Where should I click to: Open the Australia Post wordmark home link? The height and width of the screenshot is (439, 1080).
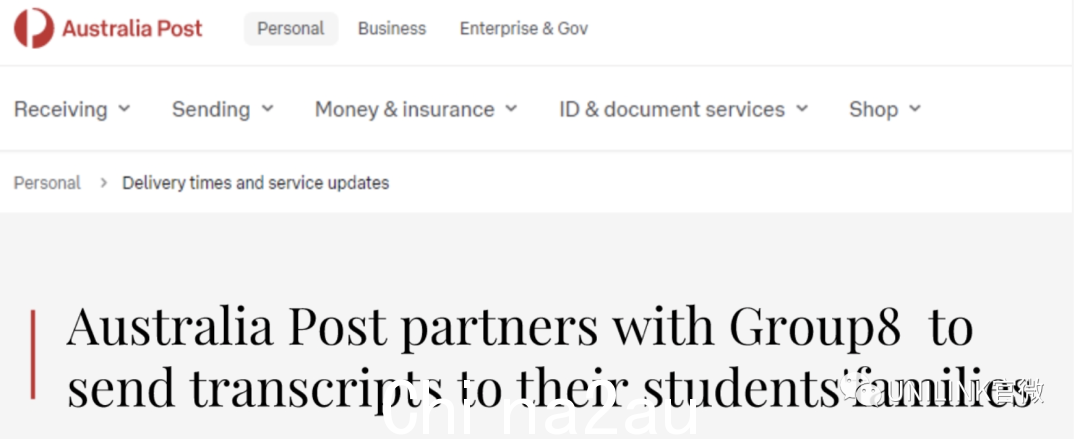[x=132, y=28]
